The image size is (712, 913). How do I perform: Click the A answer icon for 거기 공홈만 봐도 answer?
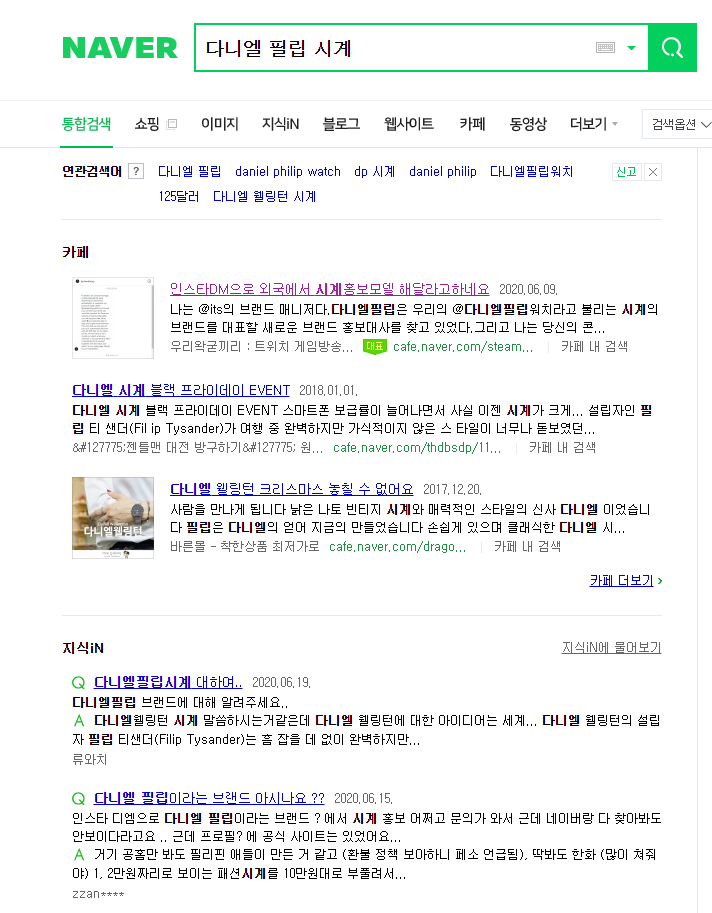79,855
